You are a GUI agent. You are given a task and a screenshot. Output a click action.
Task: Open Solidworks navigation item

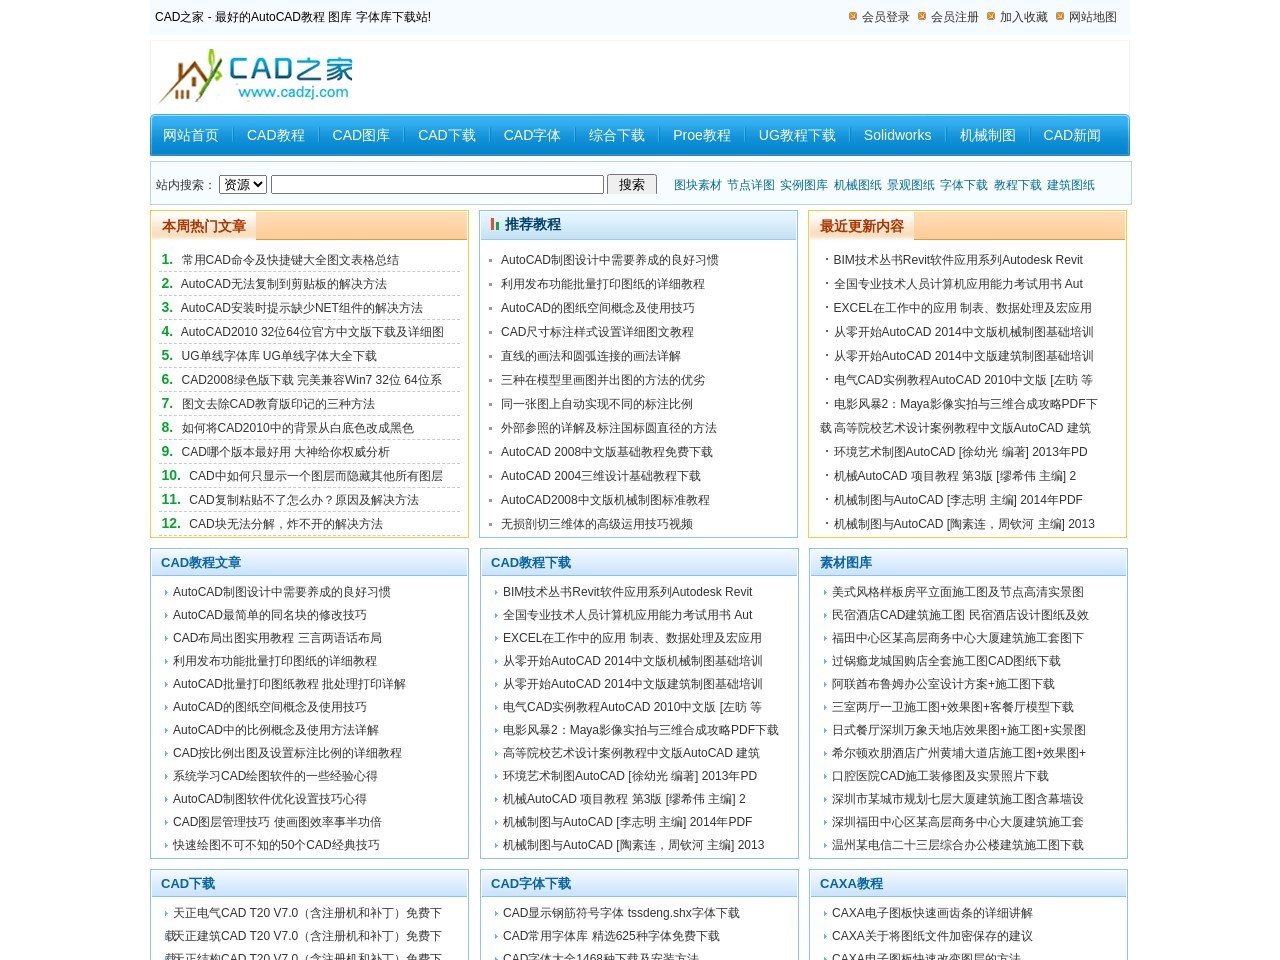(x=897, y=135)
